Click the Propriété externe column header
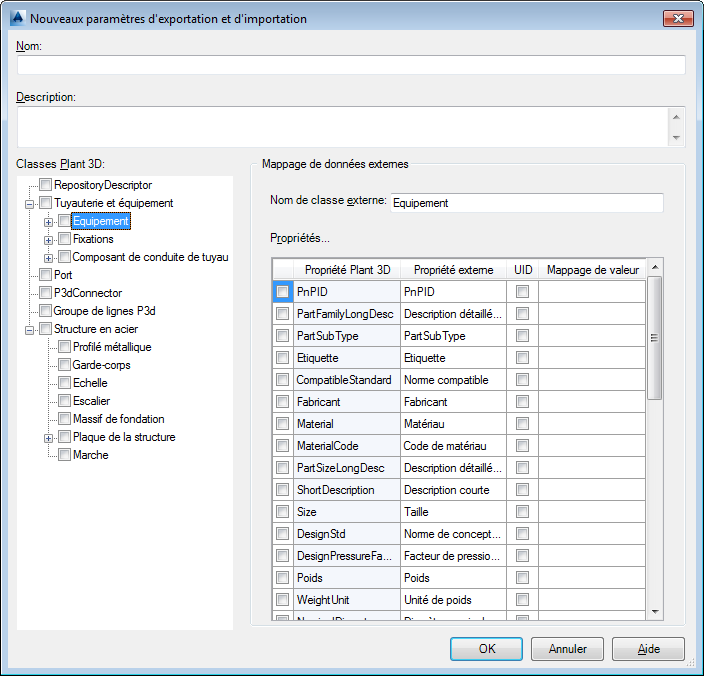The image size is (704, 676). (x=453, y=270)
